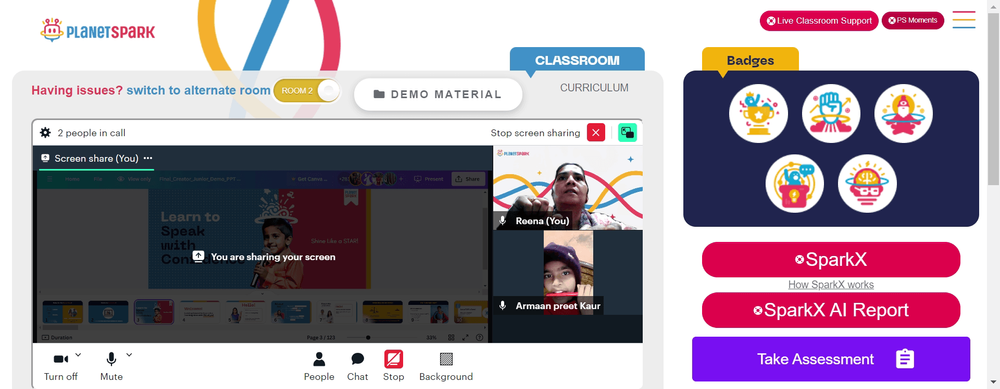
Task: Turn off the camera
Action: pos(61,367)
